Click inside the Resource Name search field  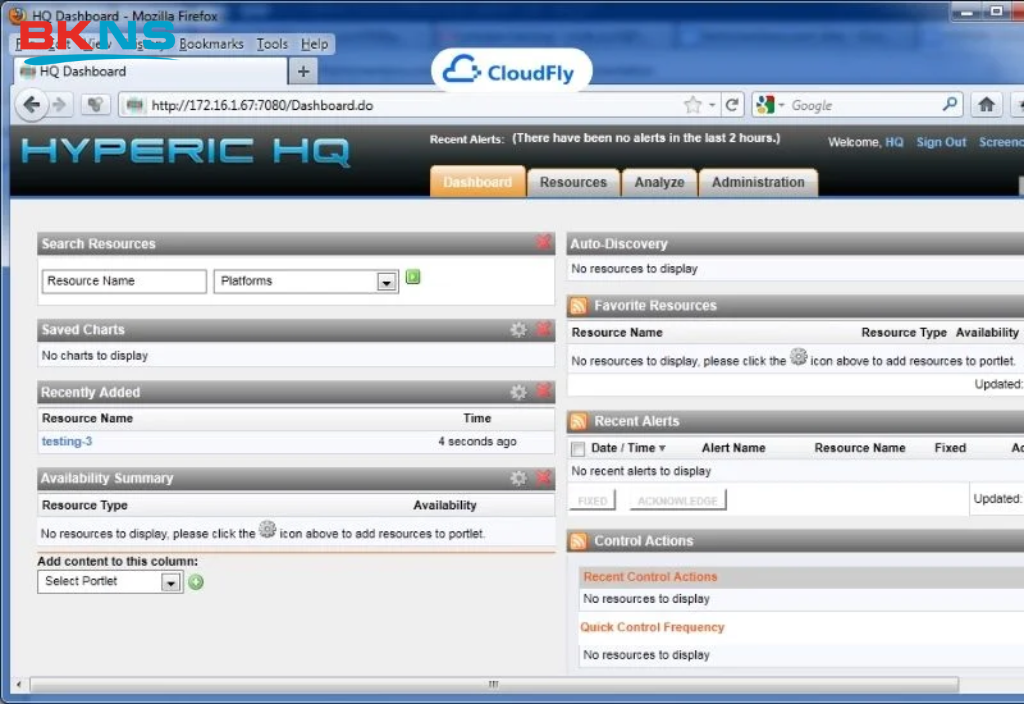point(123,281)
